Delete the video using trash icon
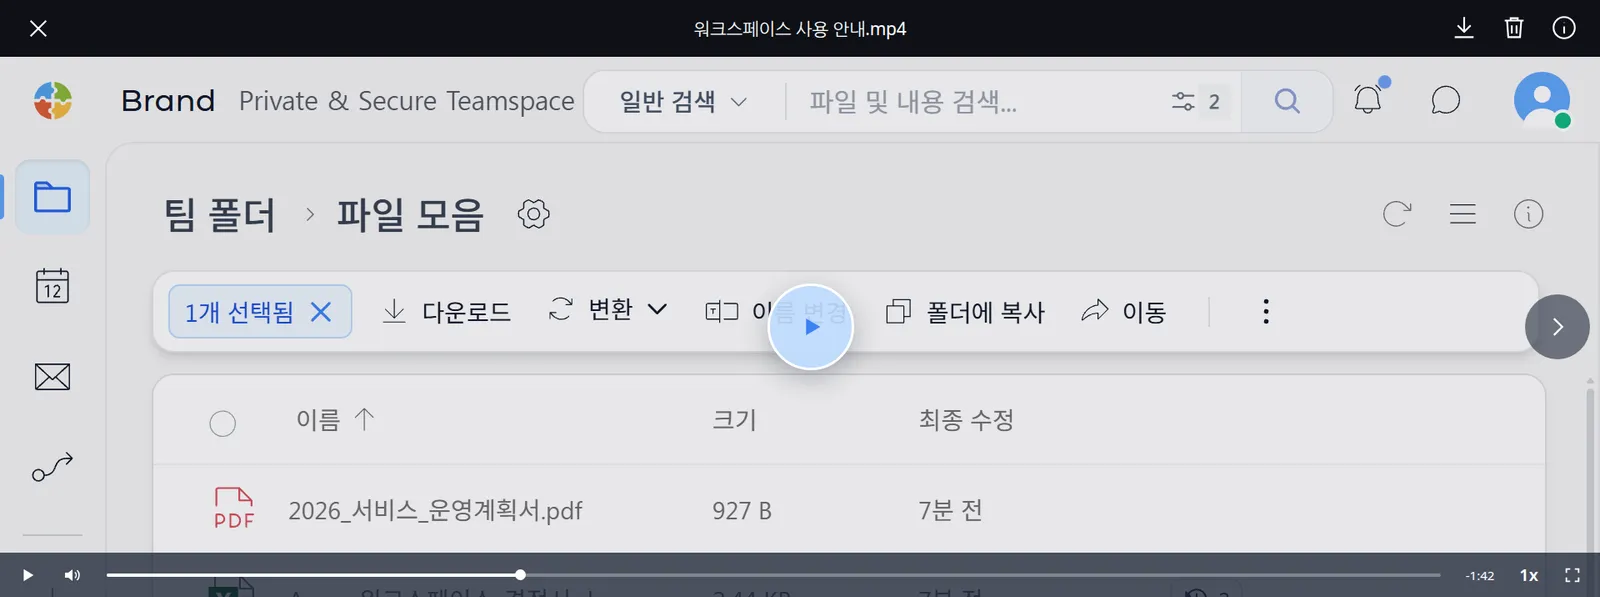 [1514, 28]
